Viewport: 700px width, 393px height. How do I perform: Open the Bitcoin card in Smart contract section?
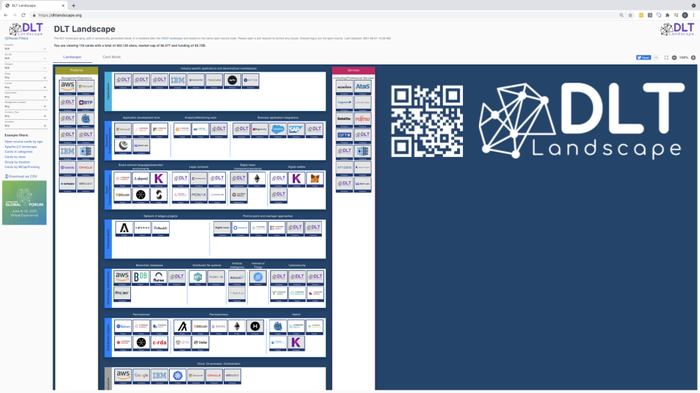point(123,195)
